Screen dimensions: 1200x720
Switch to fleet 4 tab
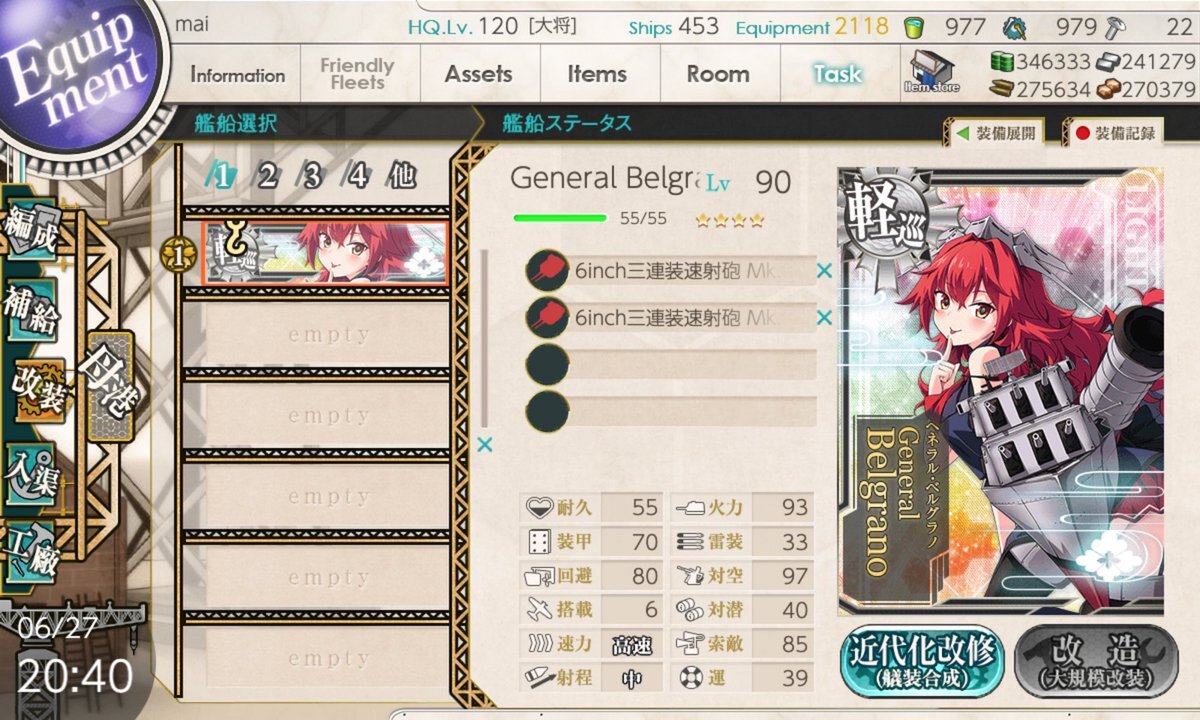pyautogui.click(x=357, y=177)
